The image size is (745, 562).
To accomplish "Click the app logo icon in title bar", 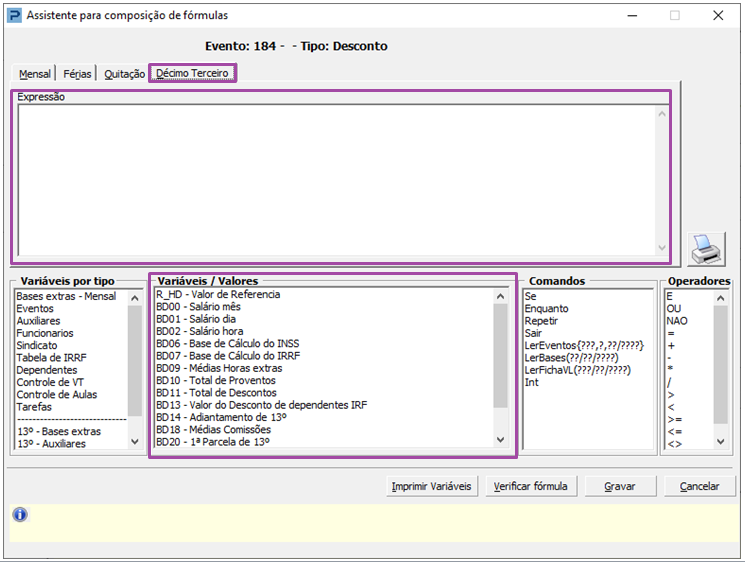I will [14, 16].
